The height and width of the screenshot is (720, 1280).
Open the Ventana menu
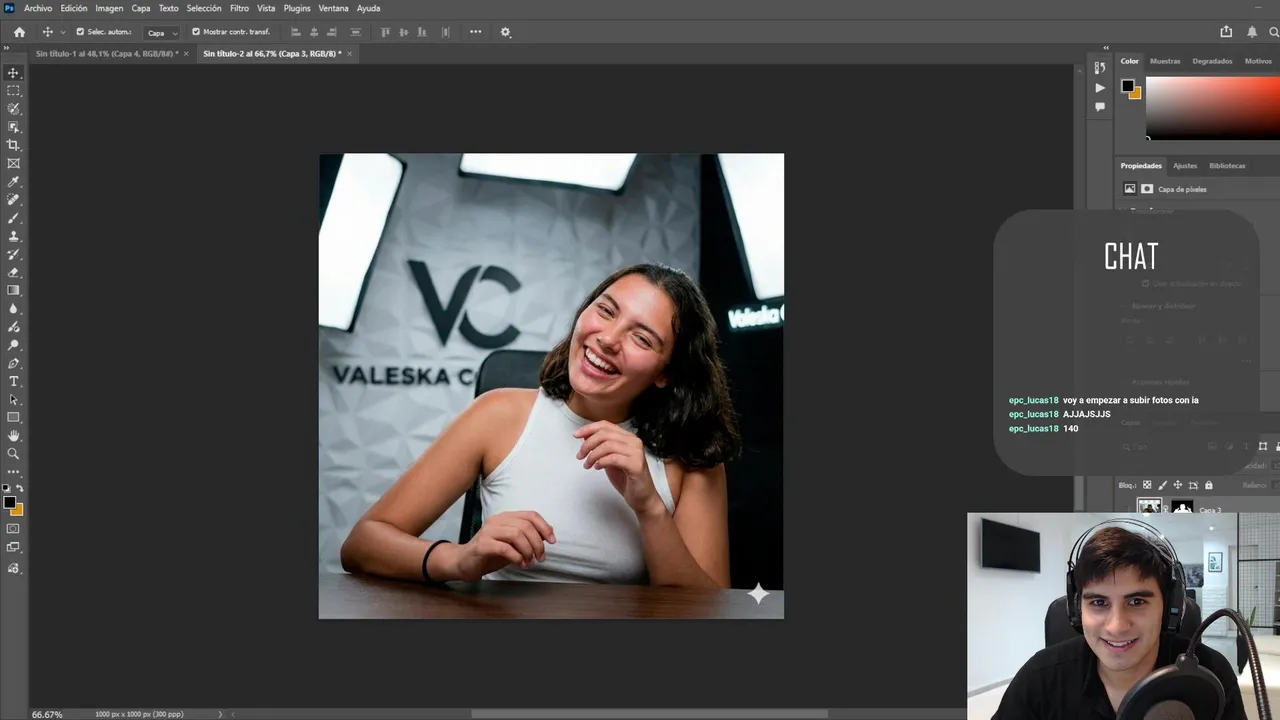click(333, 8)
